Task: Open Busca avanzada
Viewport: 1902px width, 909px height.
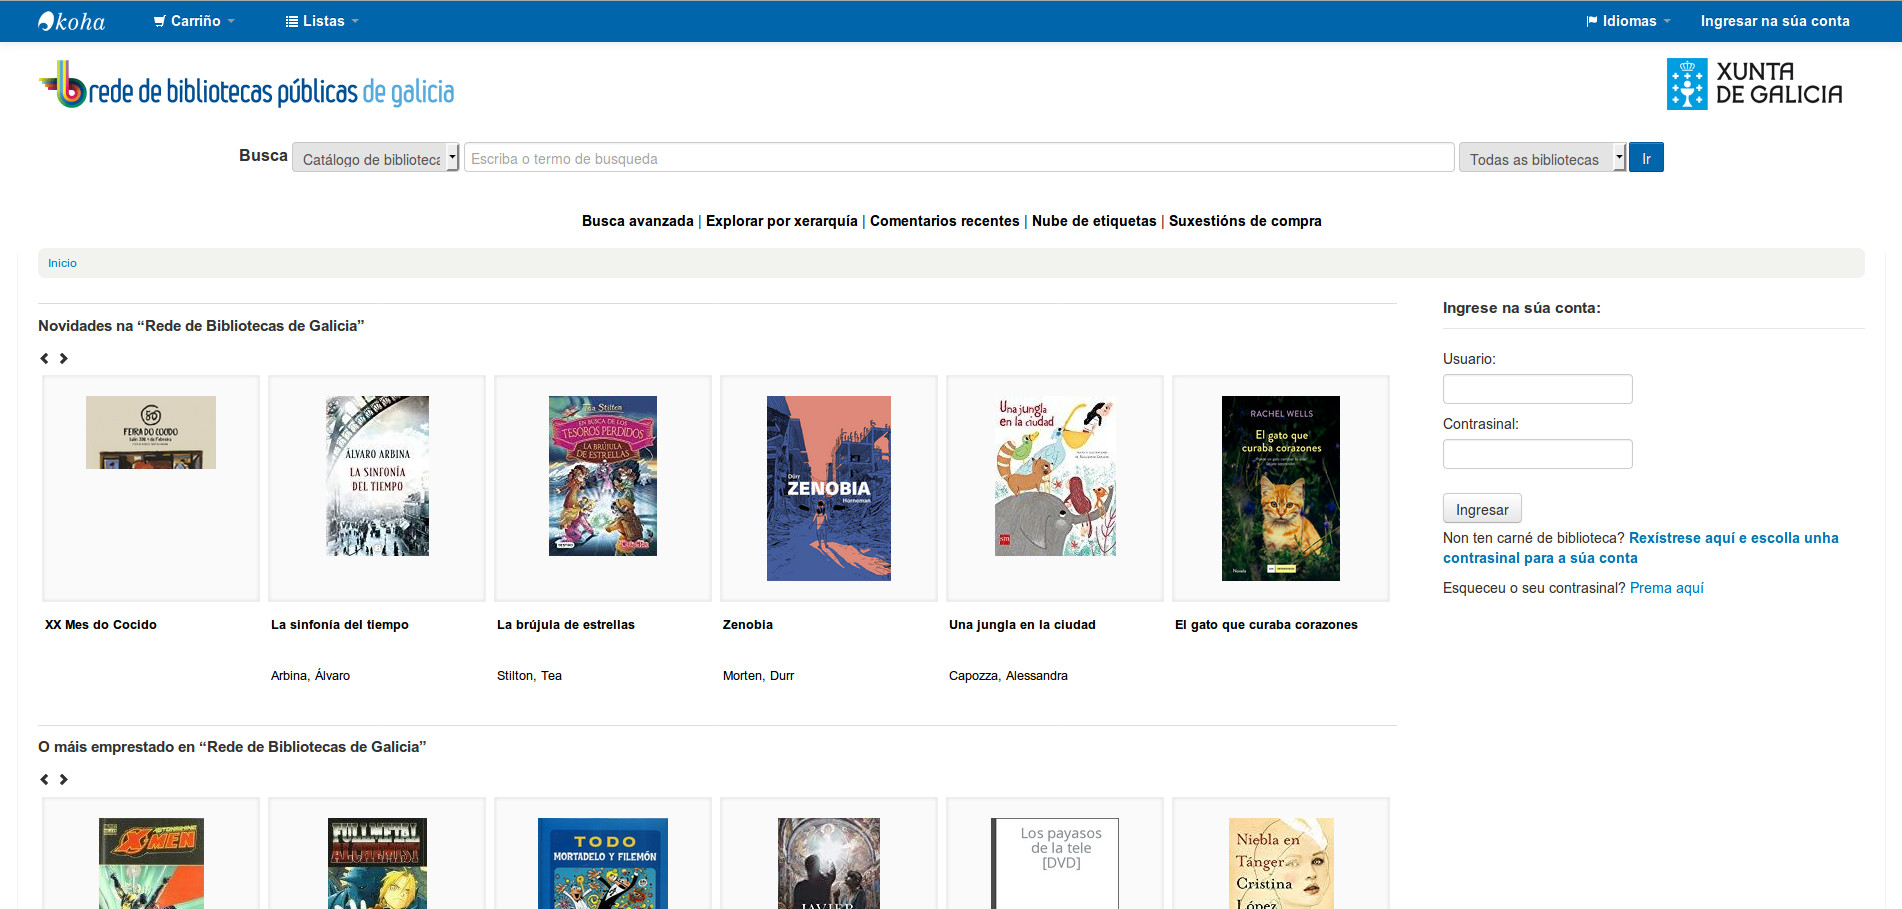Action: tap(637, 221)
